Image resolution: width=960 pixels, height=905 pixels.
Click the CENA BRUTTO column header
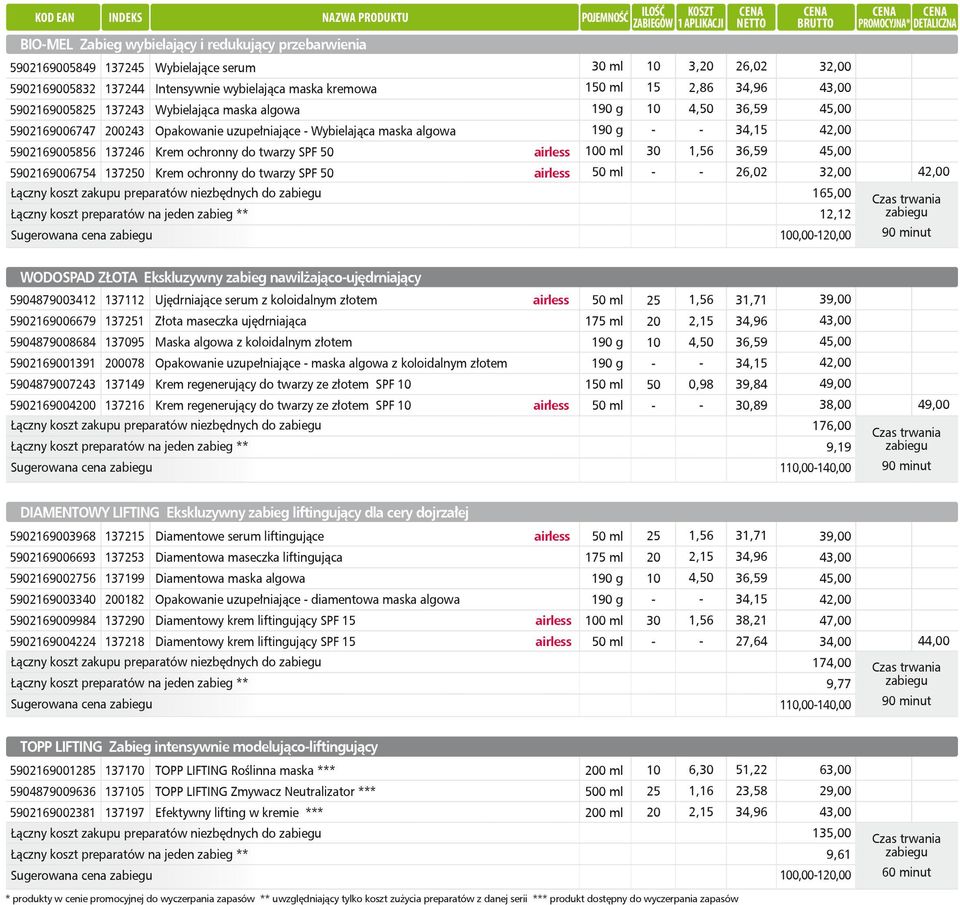click(x=816, y=17)
